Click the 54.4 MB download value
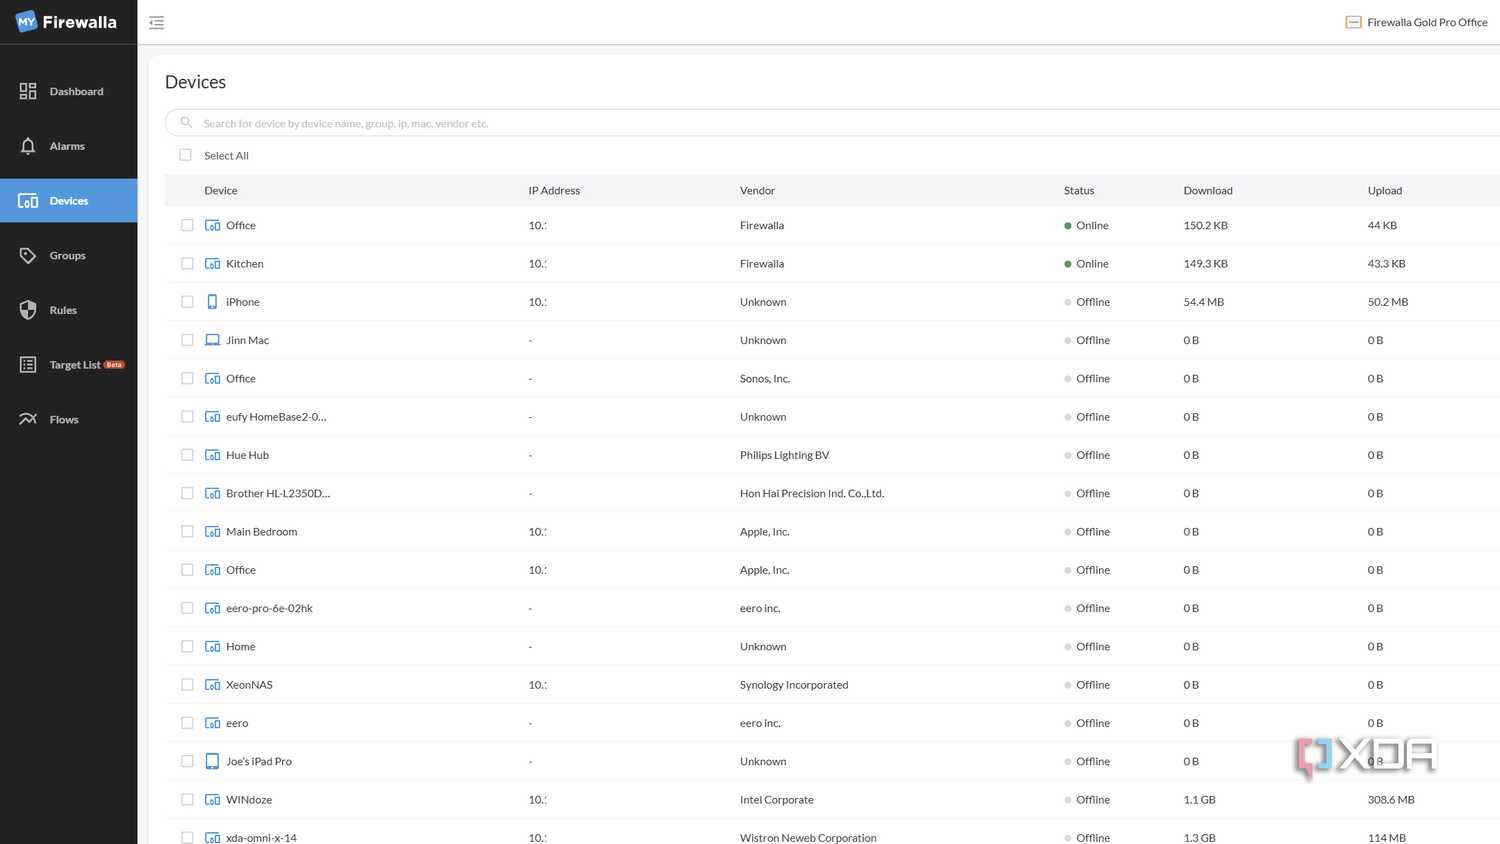 [1204, 302]
